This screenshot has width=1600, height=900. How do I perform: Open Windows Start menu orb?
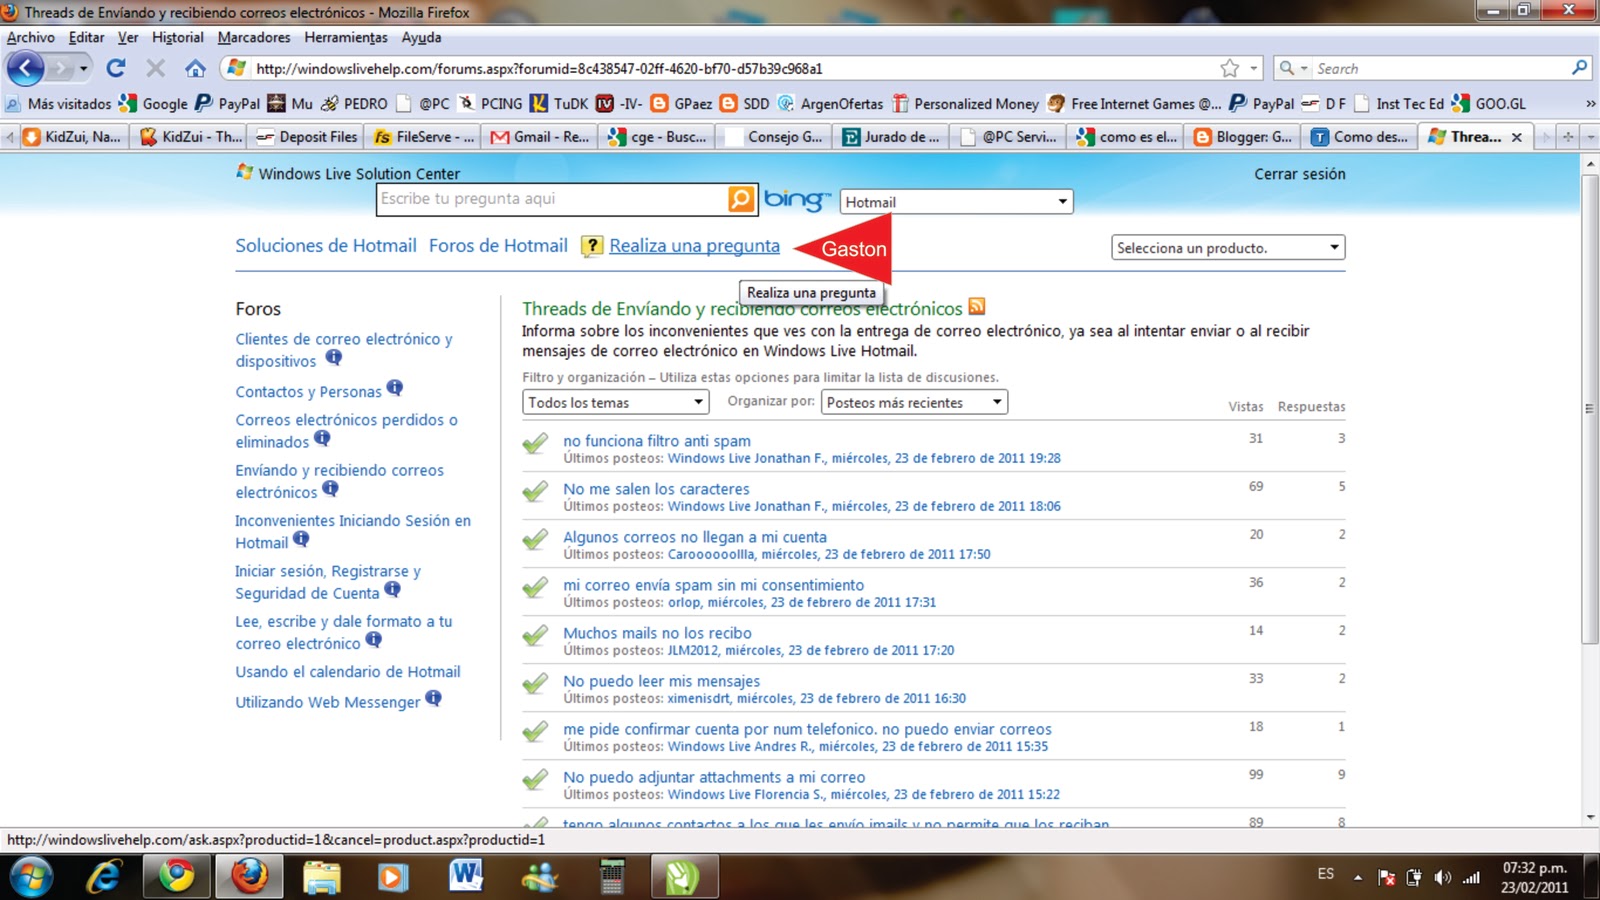click(31, 877)
